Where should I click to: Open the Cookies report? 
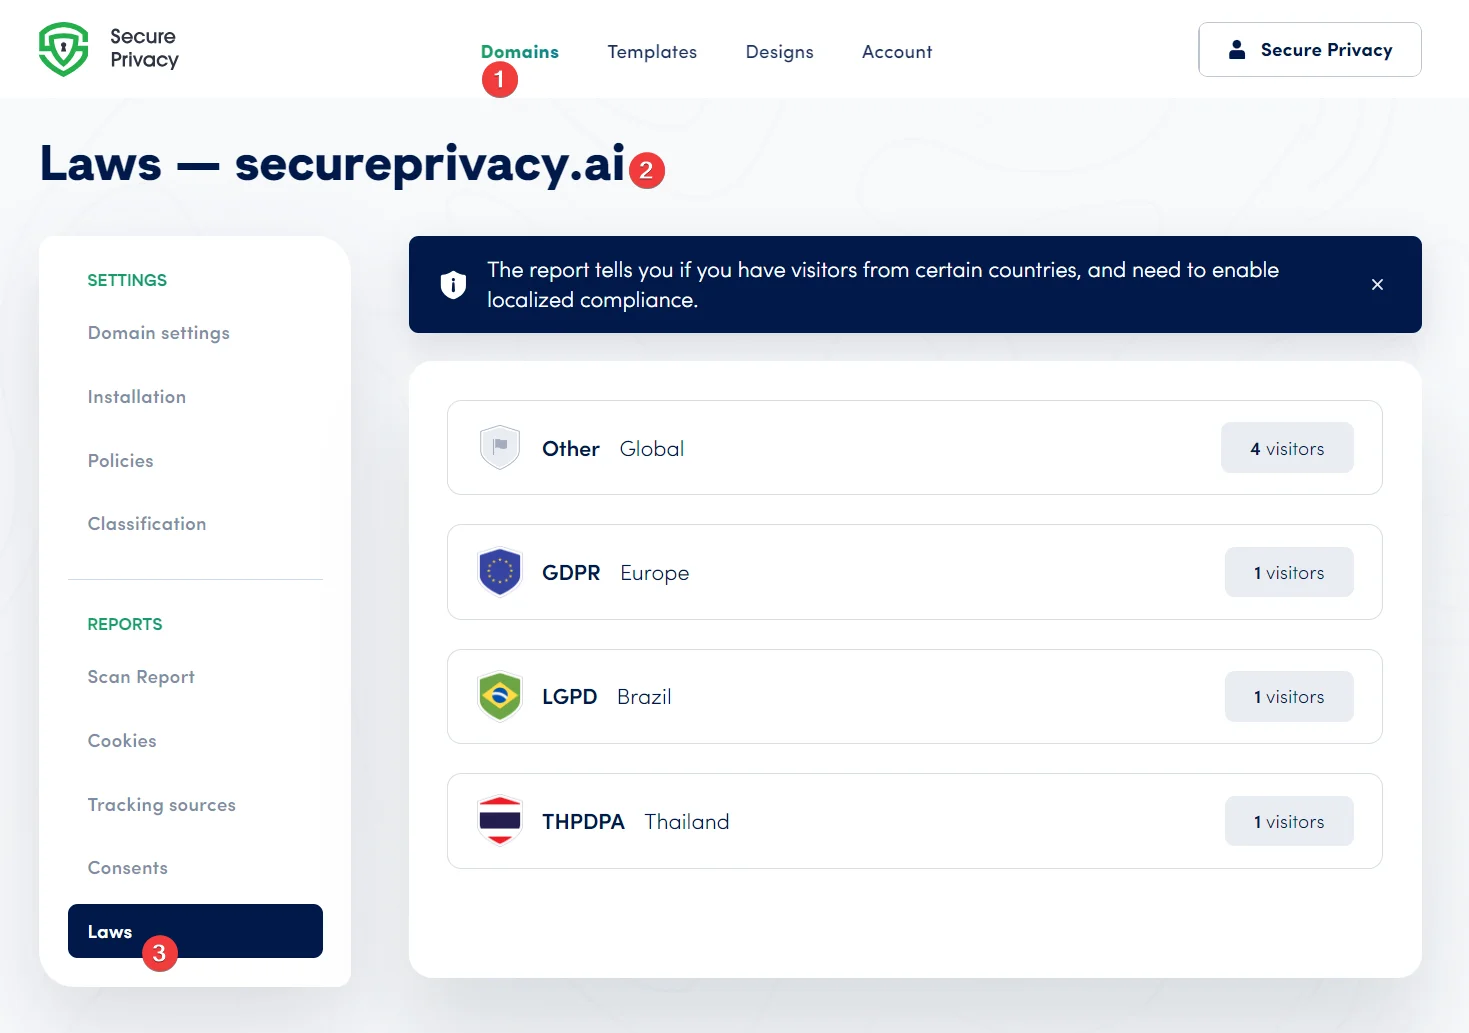121,740
